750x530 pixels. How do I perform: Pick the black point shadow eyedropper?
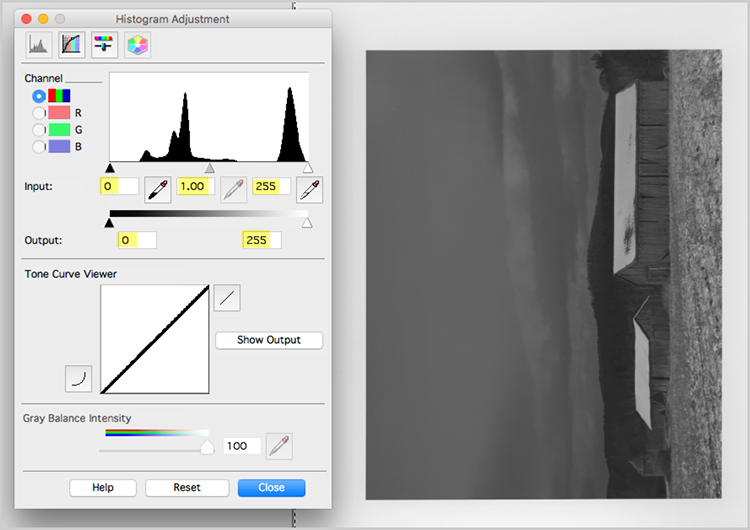pyautogui.click(x=157, y=187)
